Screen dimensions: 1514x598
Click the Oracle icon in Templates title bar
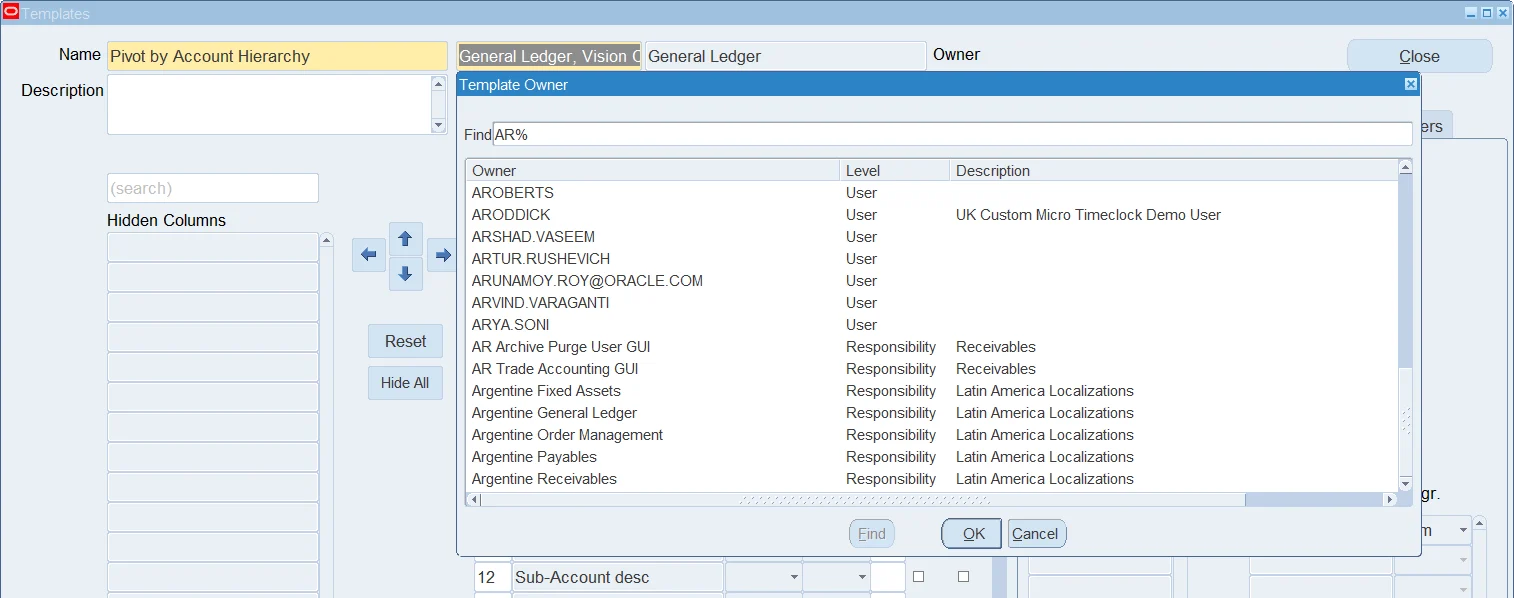coord(11,13)
